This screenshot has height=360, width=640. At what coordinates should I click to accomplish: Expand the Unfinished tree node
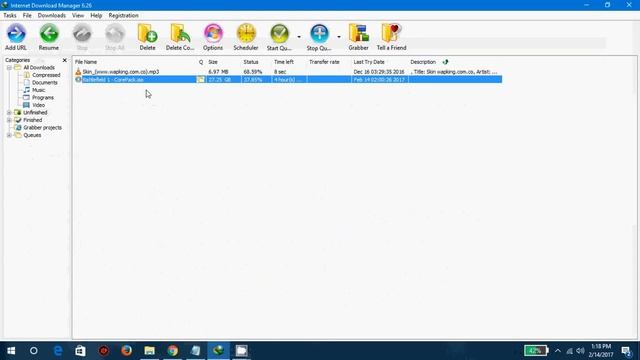coord(9,113)
